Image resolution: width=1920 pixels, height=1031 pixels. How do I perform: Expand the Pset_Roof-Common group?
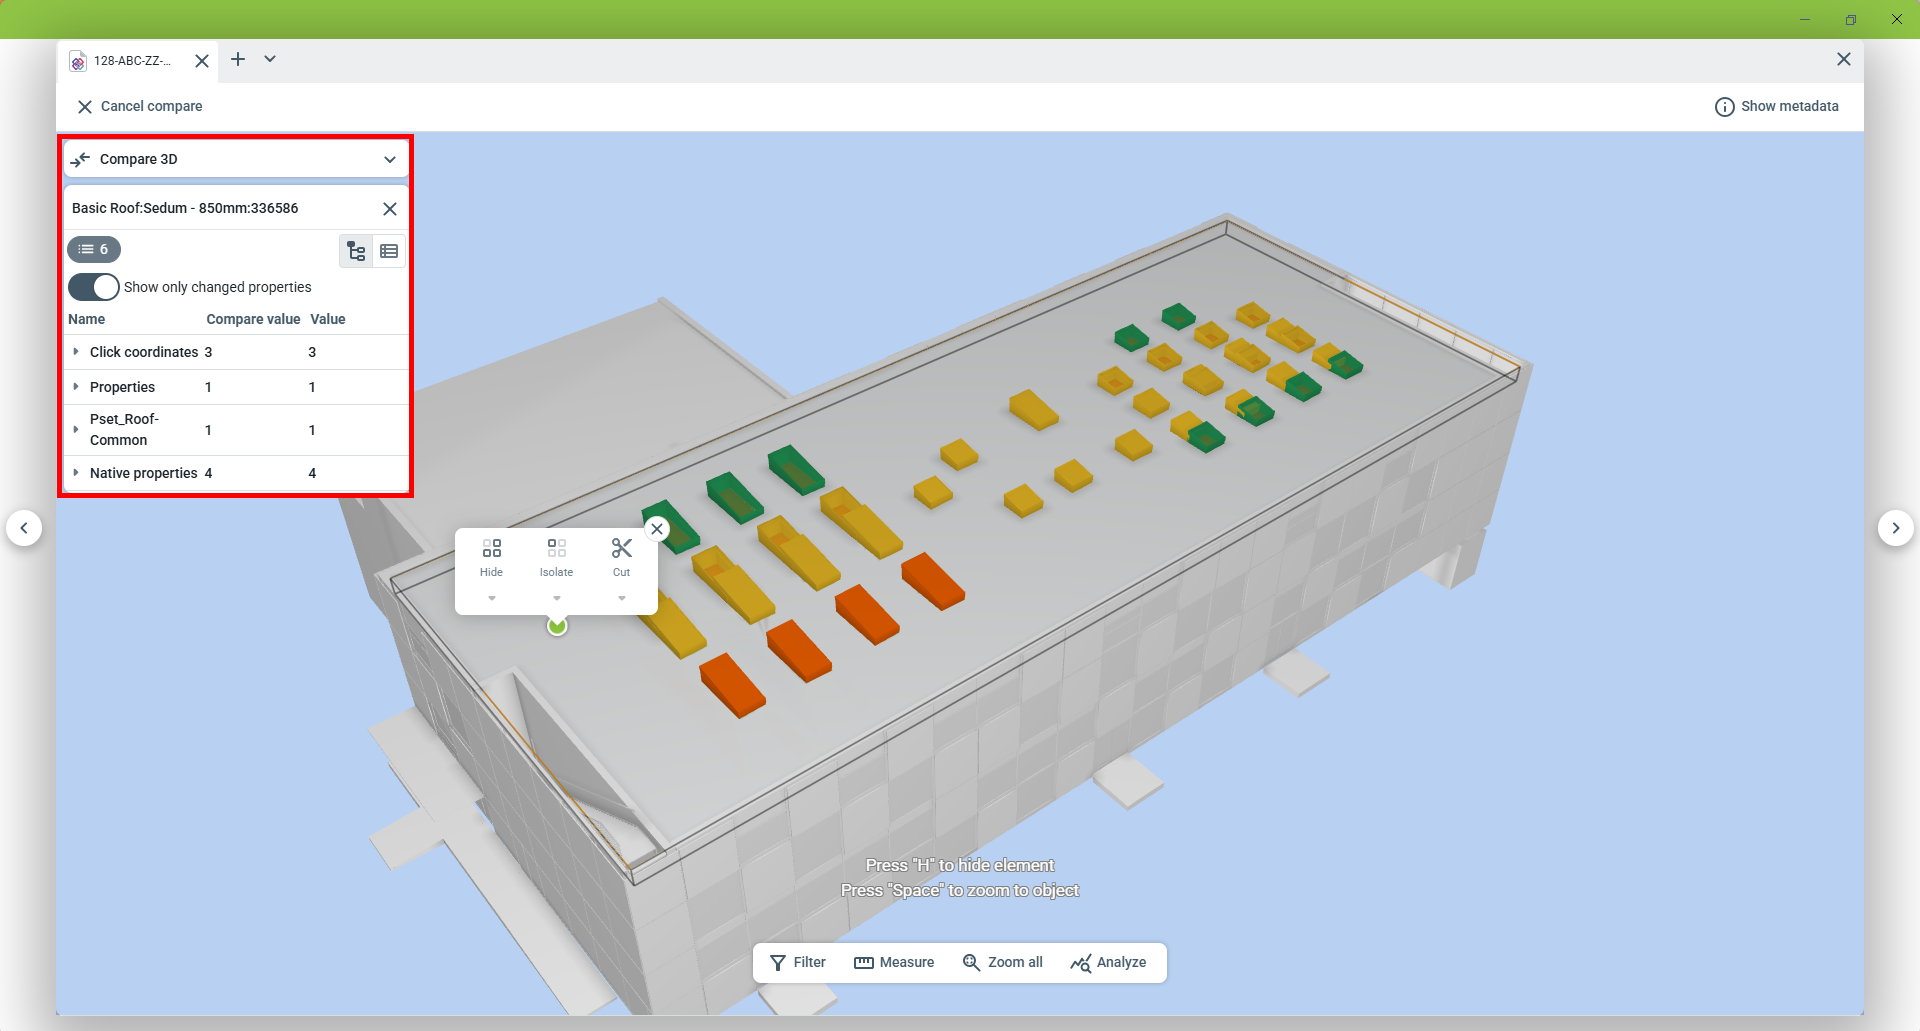click(76, 430)
